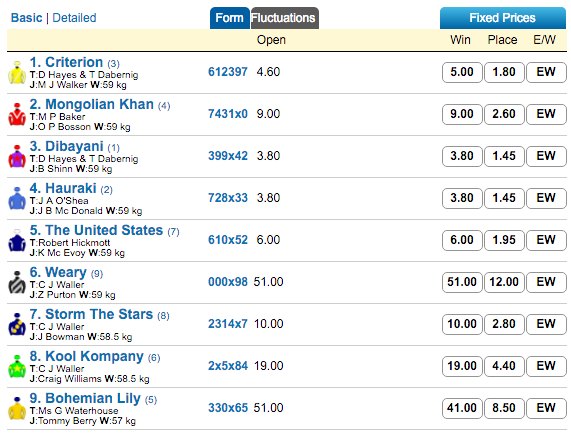Click Bohemian Lily's yellow silk icon
The image size is (571, 435).
(17, 408)
